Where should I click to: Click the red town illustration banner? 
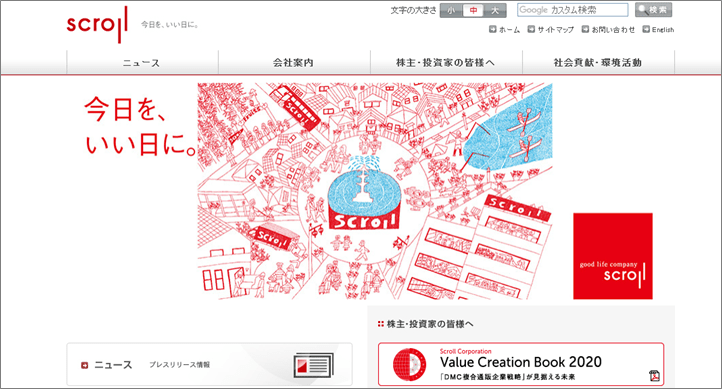(375, 191)
